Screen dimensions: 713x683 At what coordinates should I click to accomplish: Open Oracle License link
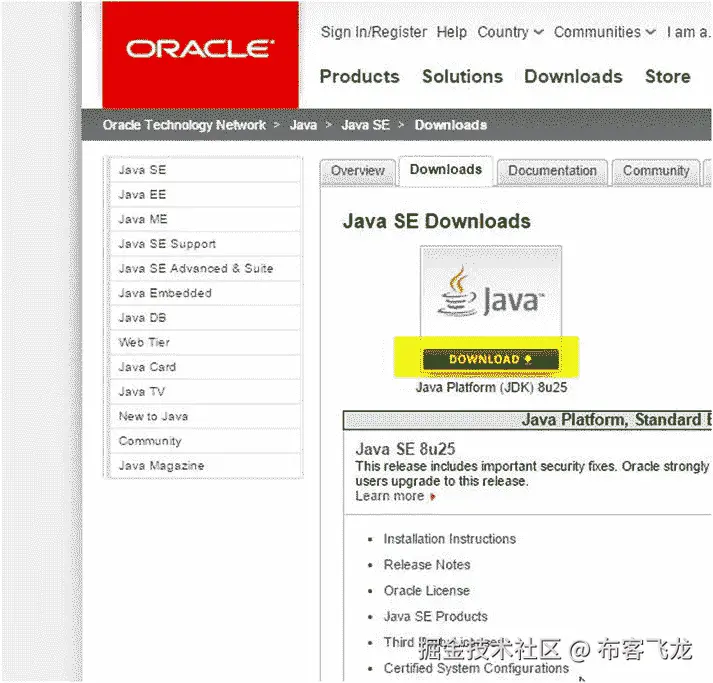[427, 591]
